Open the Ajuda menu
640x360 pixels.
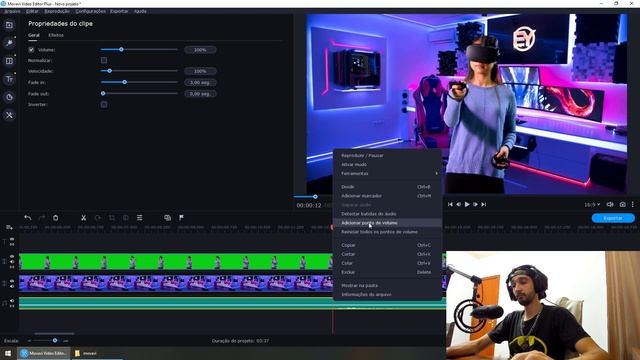click(140, 11)
